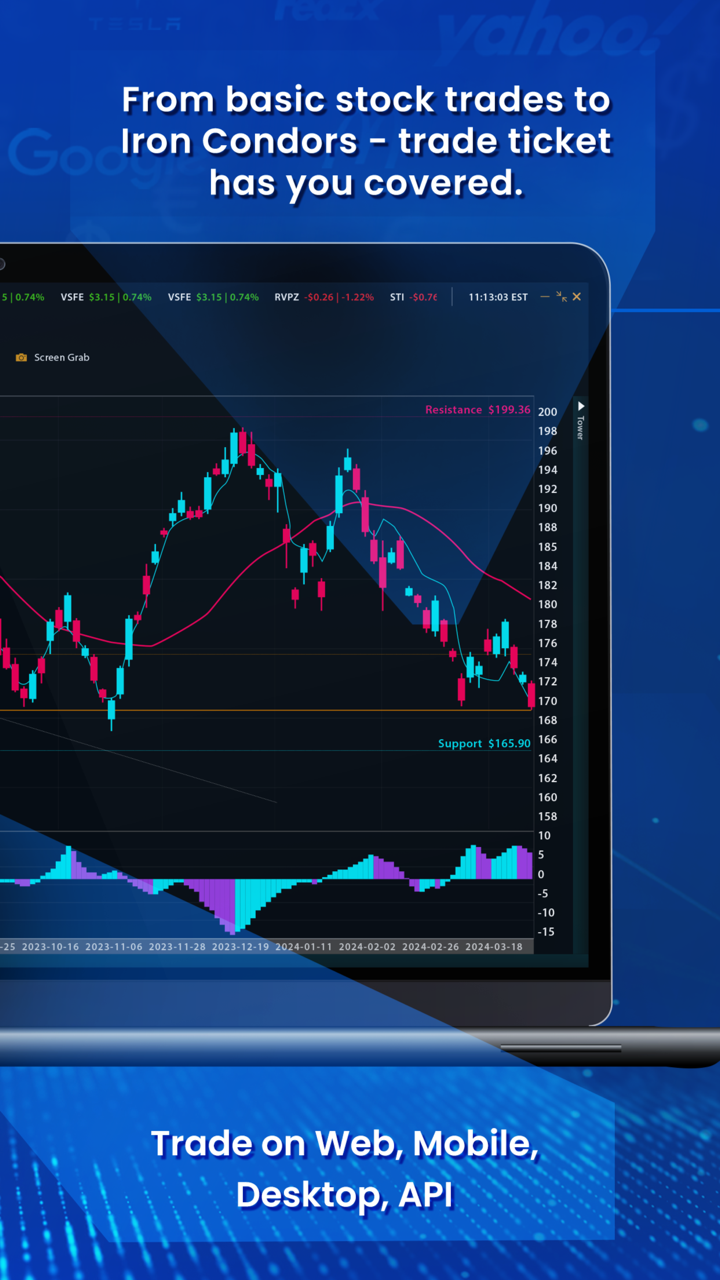Click the 2023-11-06 date on time axis
The image size is (720, 1280).
click(x=113, y=946)
